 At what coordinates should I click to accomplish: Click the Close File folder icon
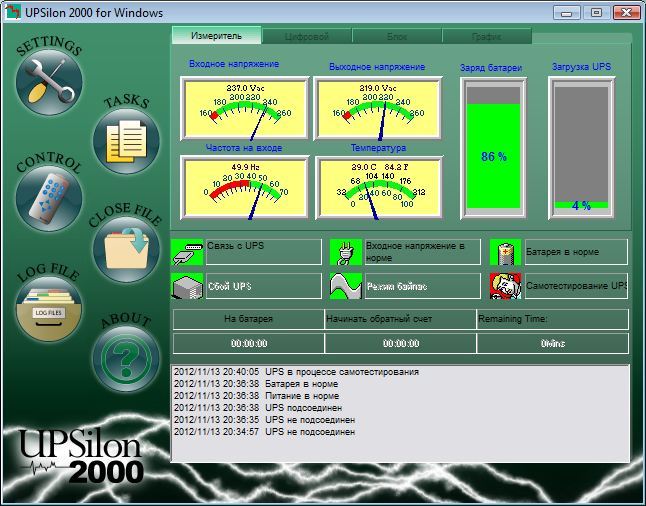[126, 250]
